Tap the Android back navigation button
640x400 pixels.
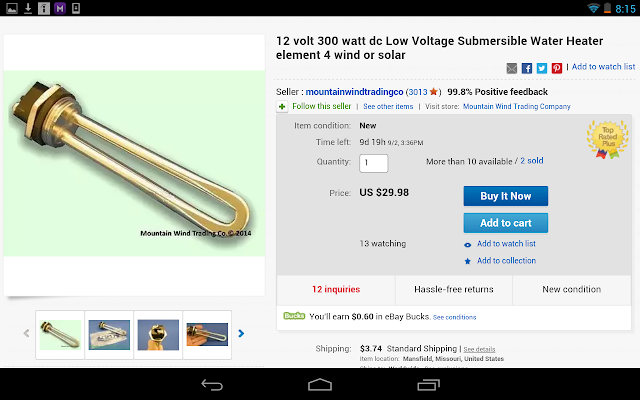tap(212, 384)
